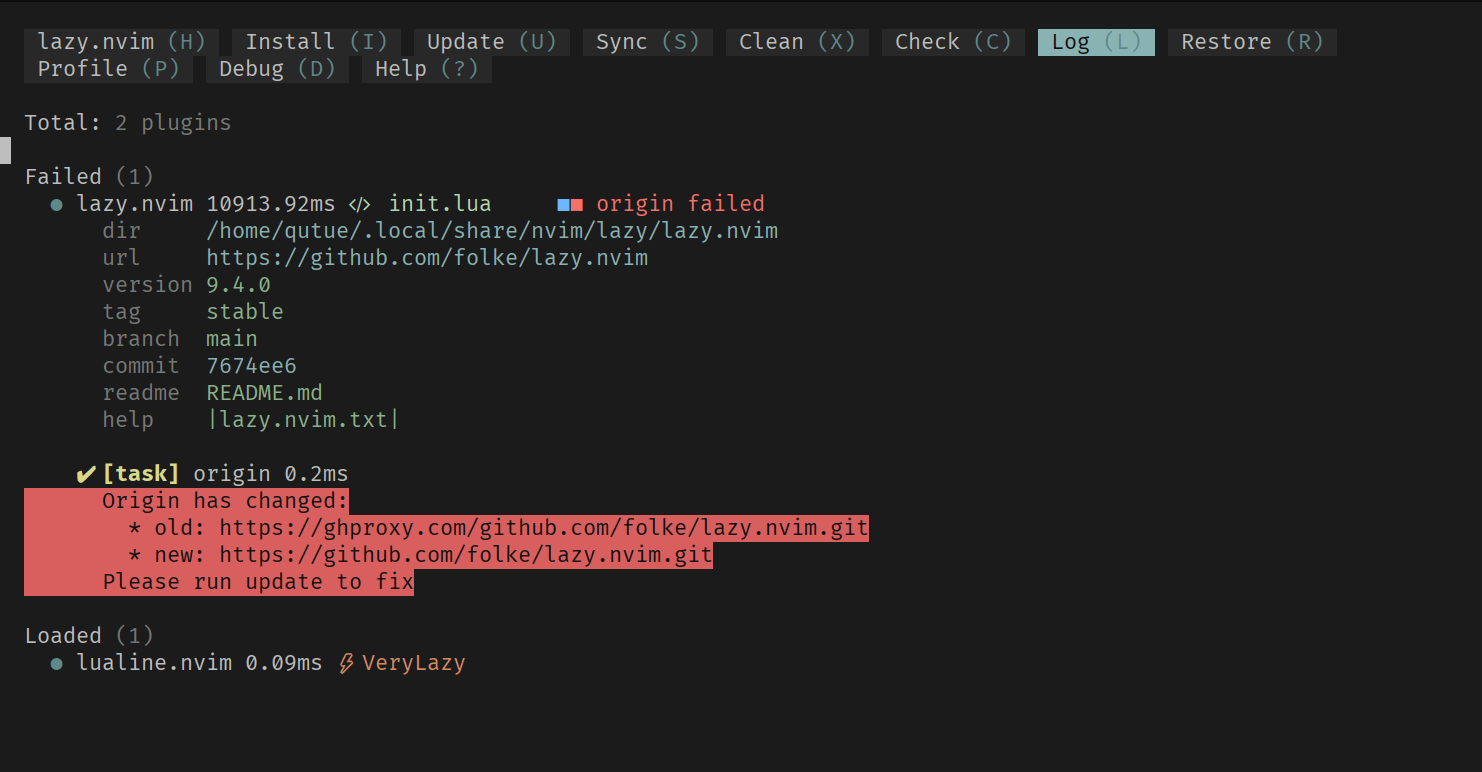The height and width of the screenshot is (772, 1482).
Task: Expand the lualine.nvim plugin entry
Action: coord(154,663)
